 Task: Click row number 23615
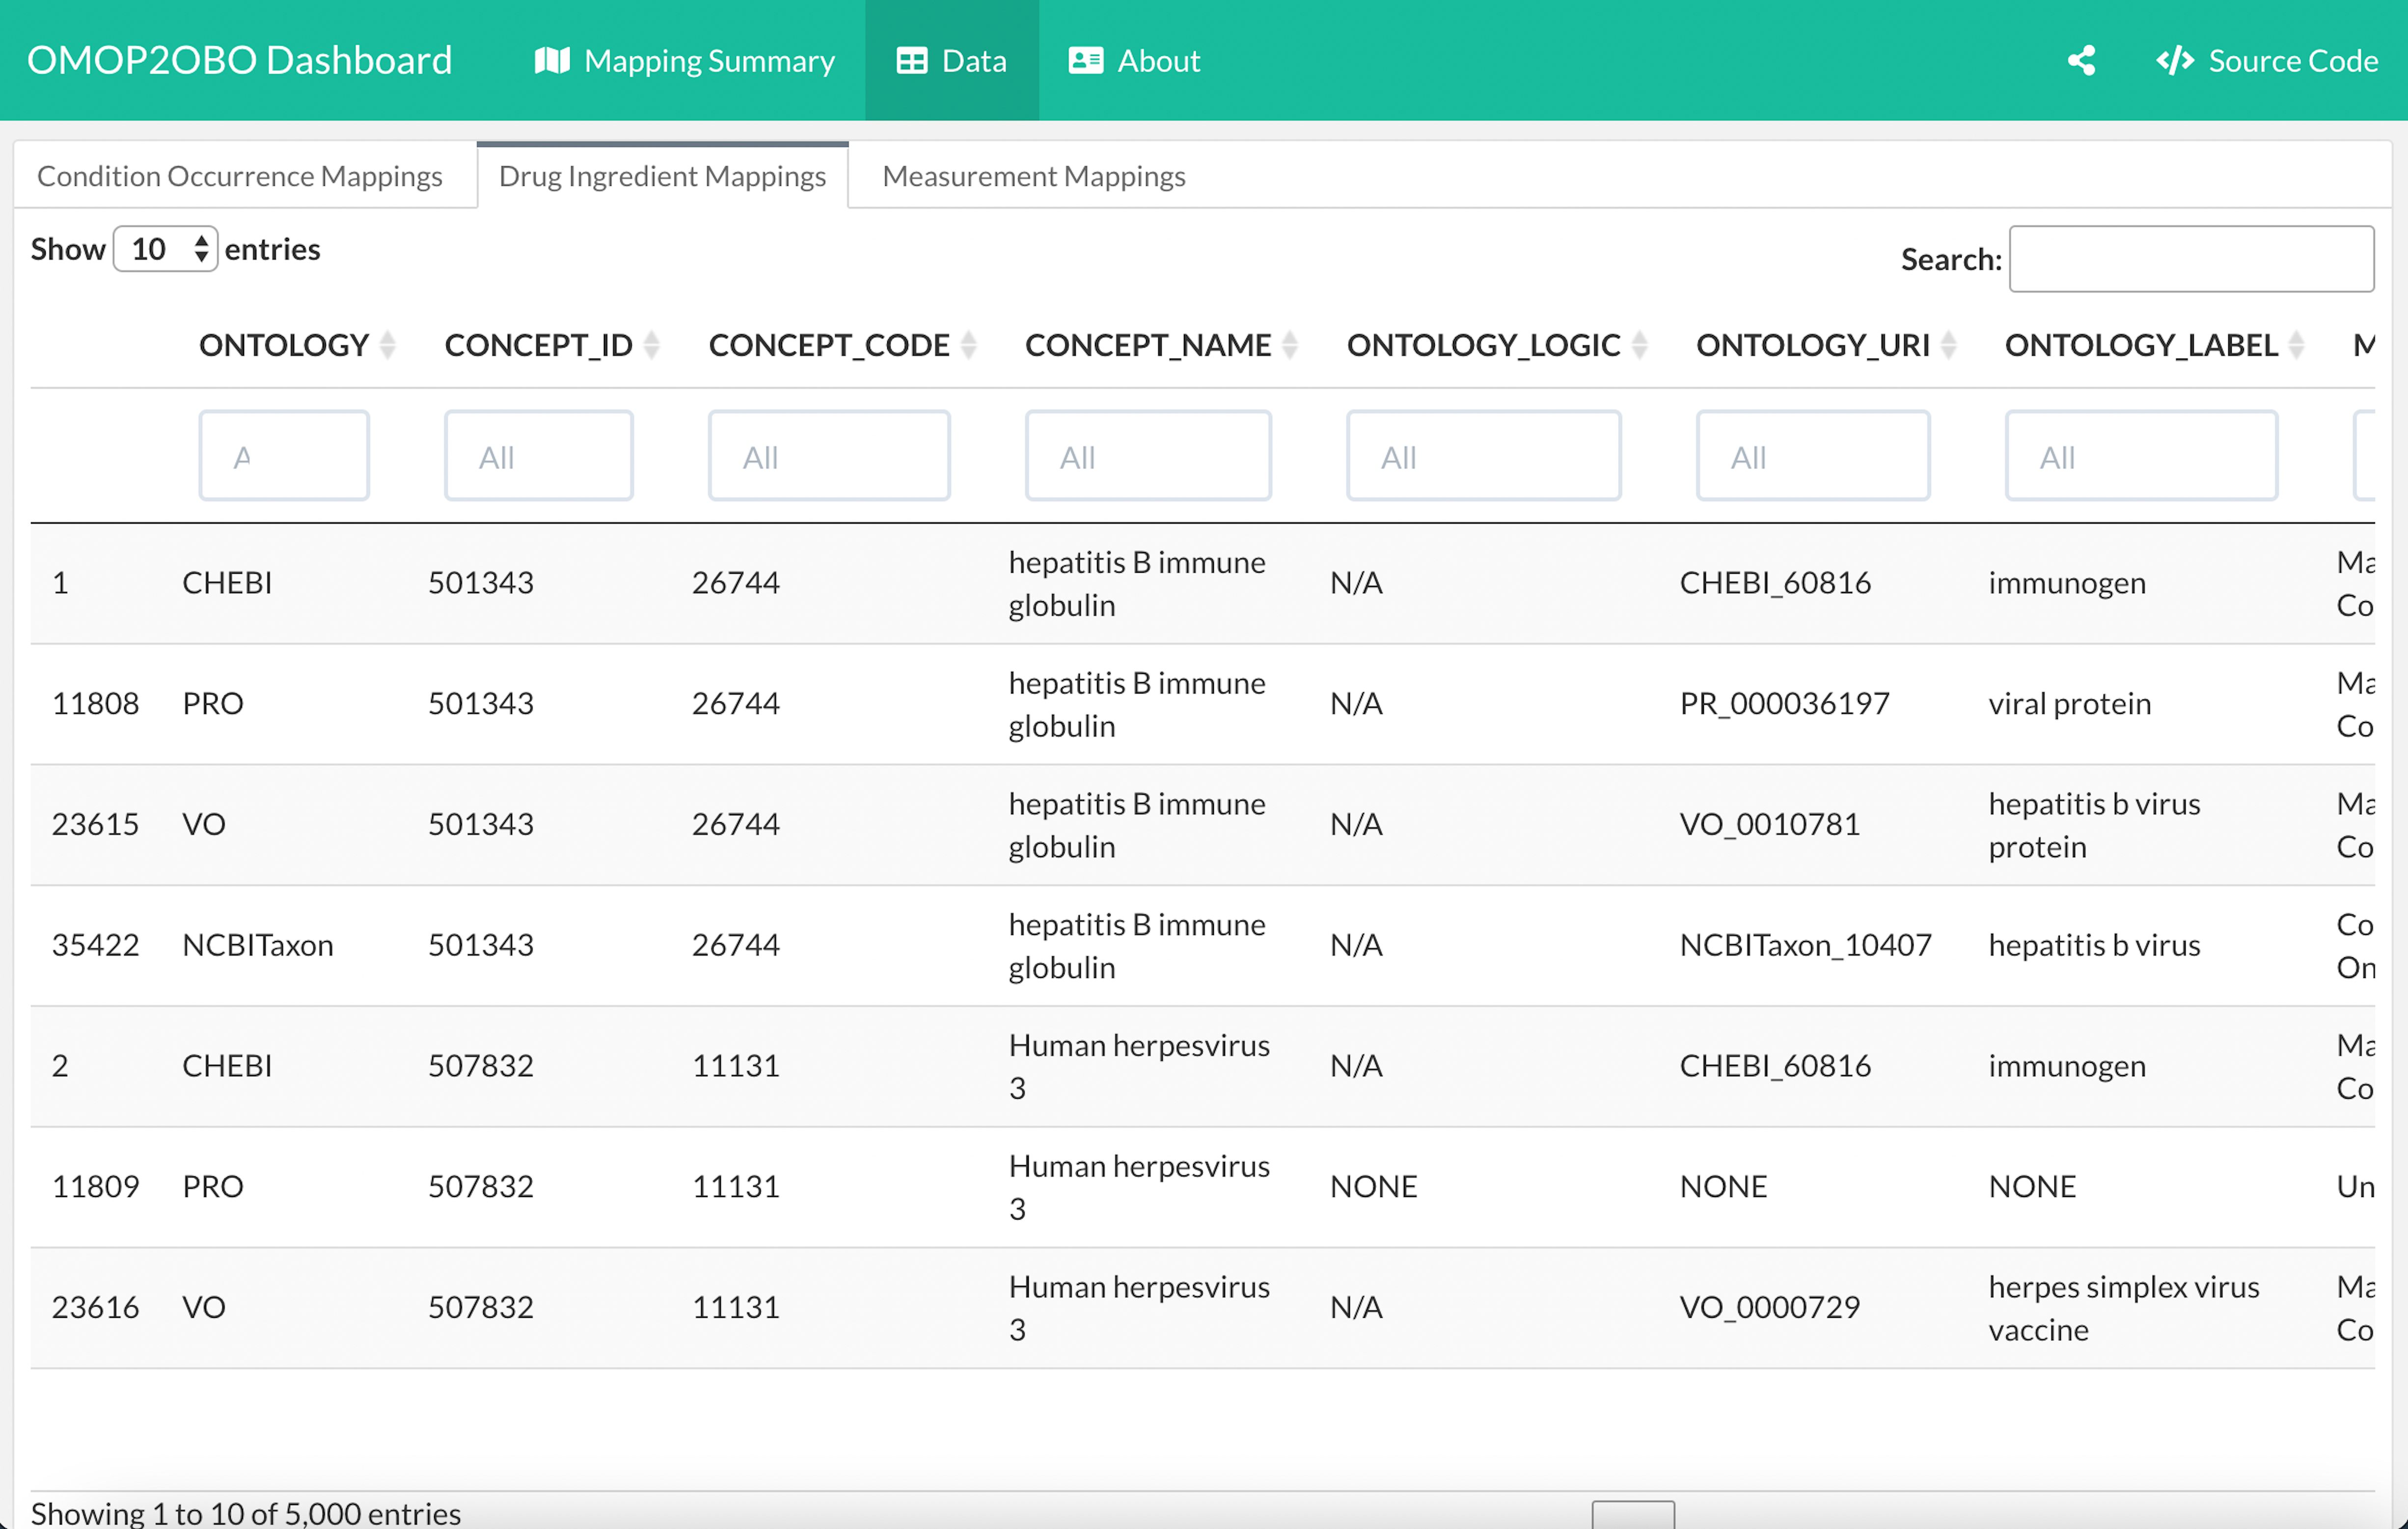(96, 825)
